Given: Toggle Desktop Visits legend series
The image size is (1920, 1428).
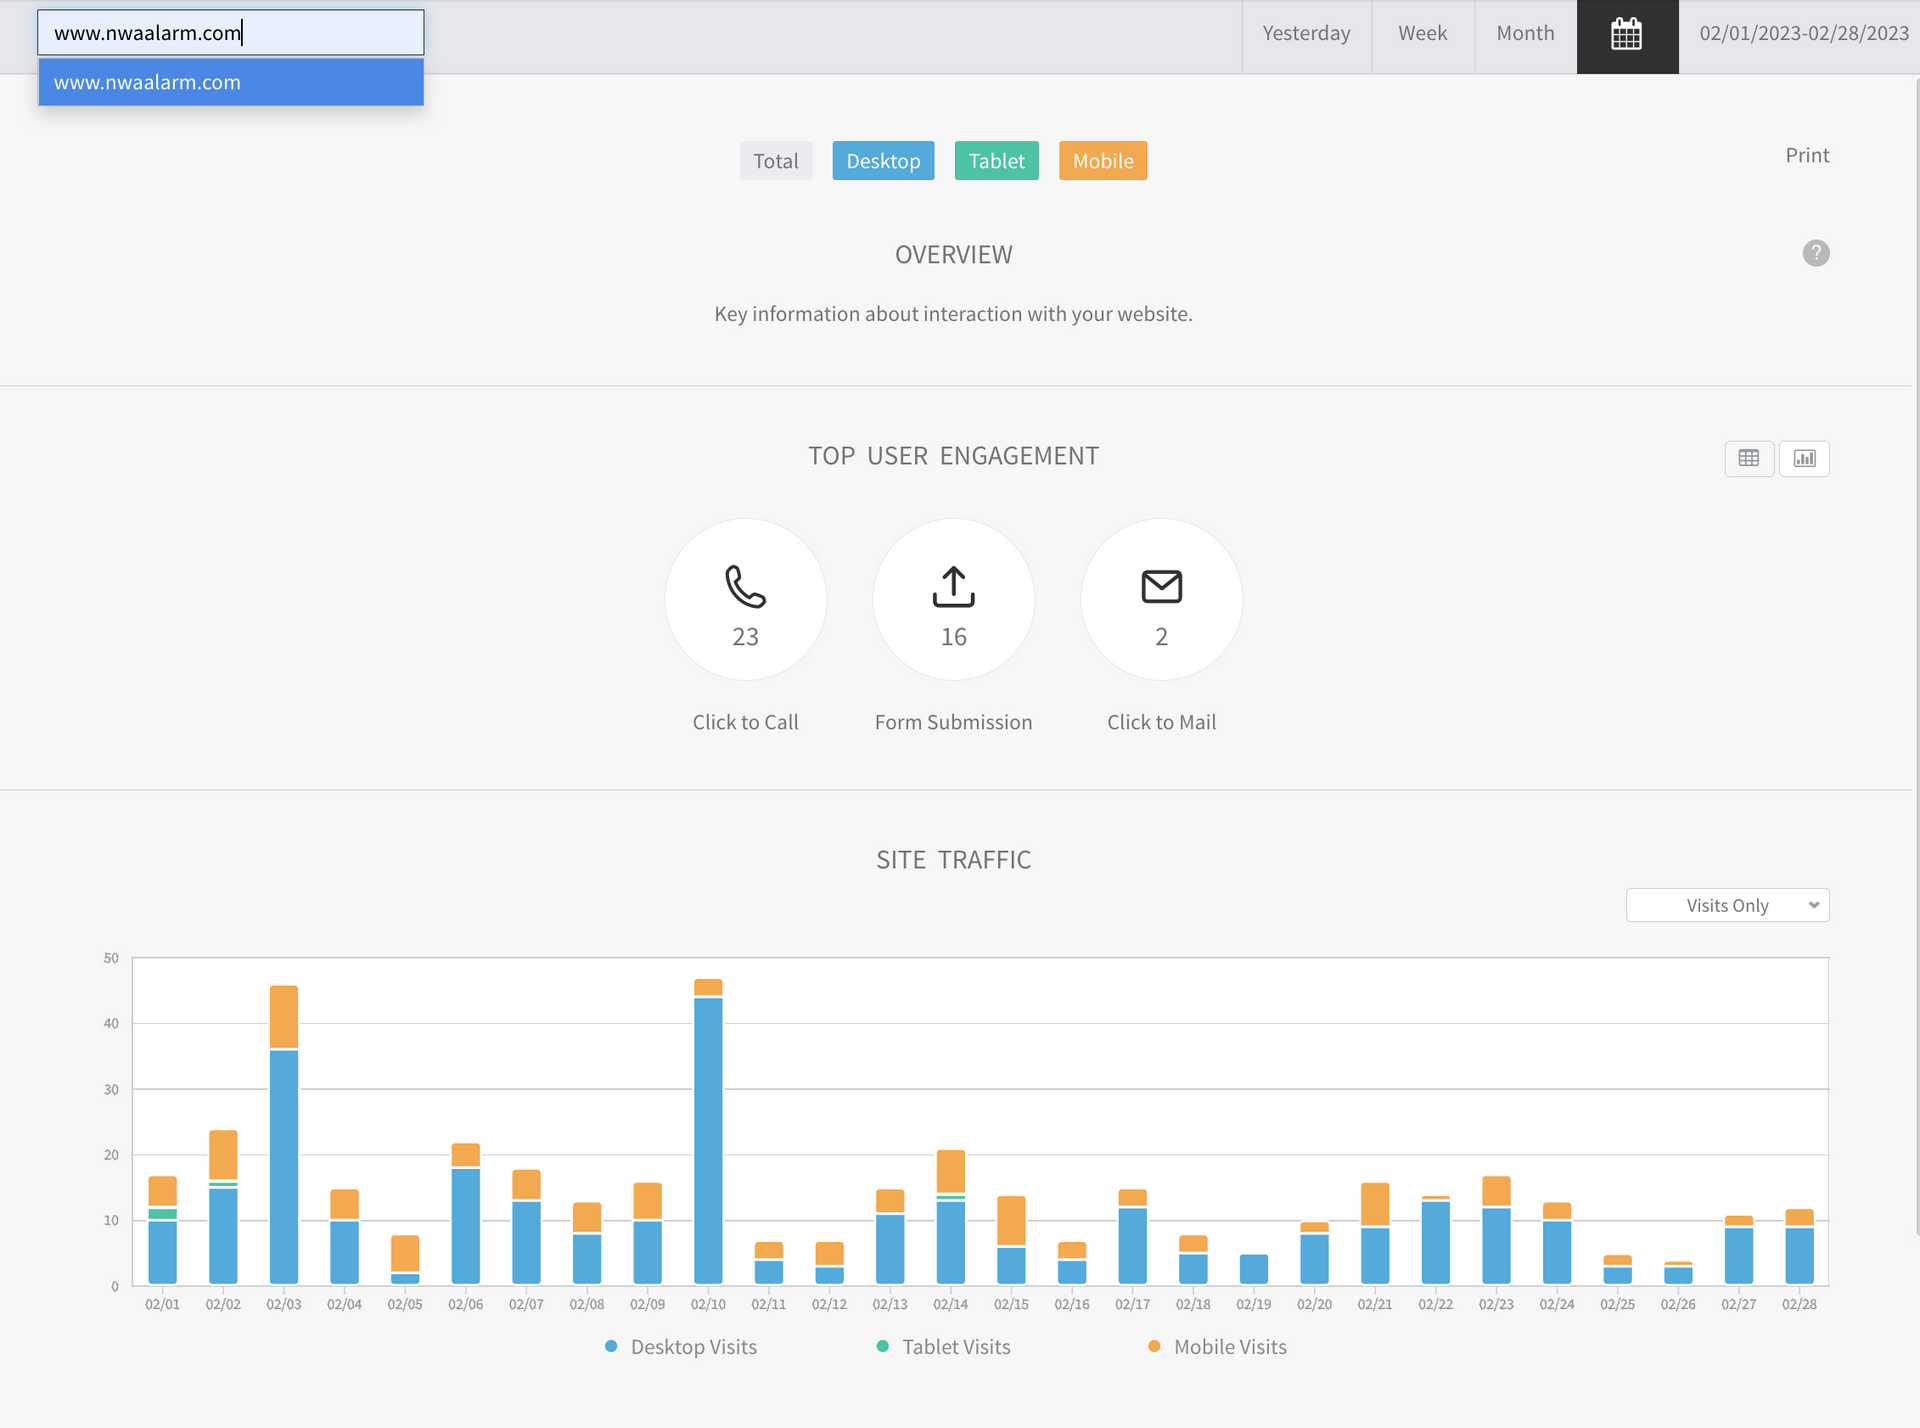Looking at the screenshot, I should (692, 1347).
